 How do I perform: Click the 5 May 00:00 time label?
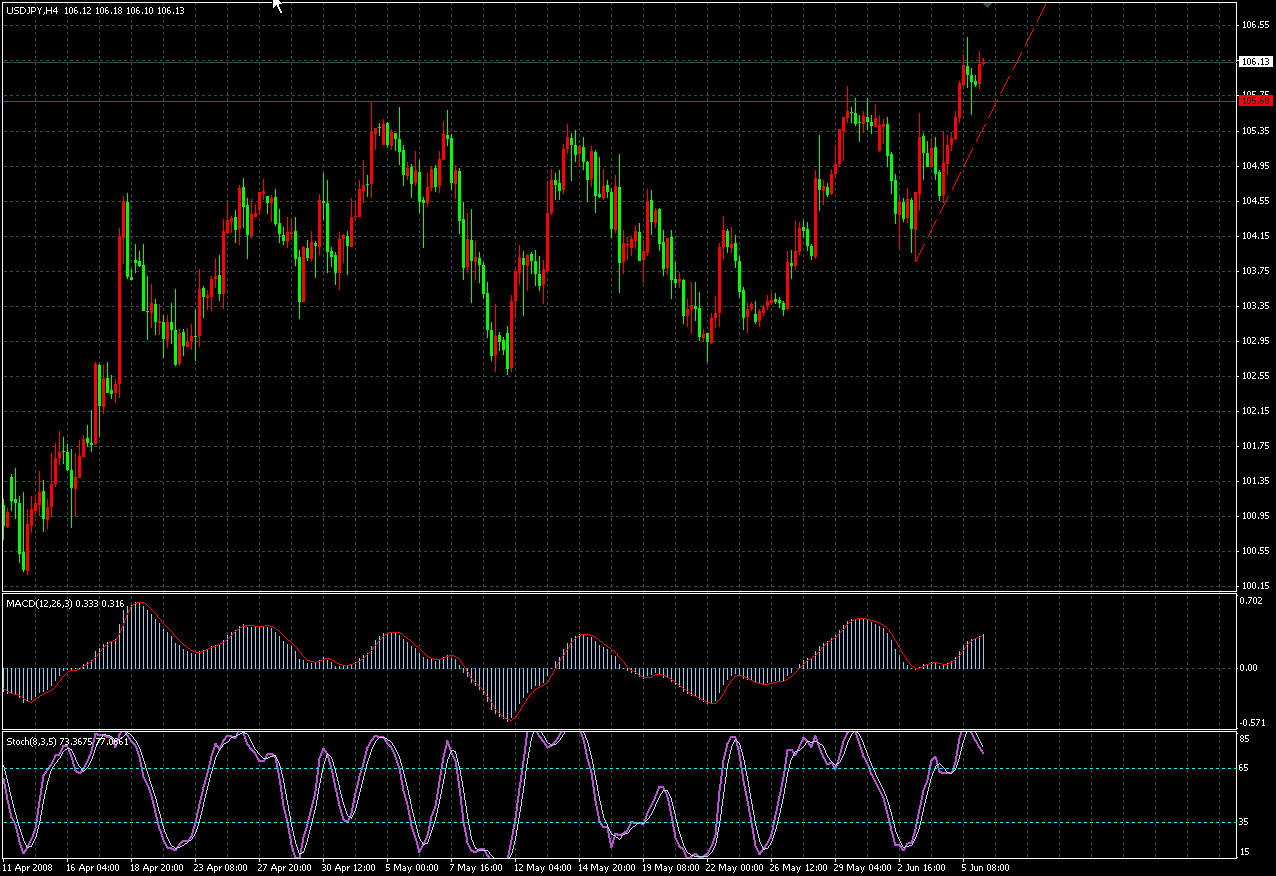[411, 868]
